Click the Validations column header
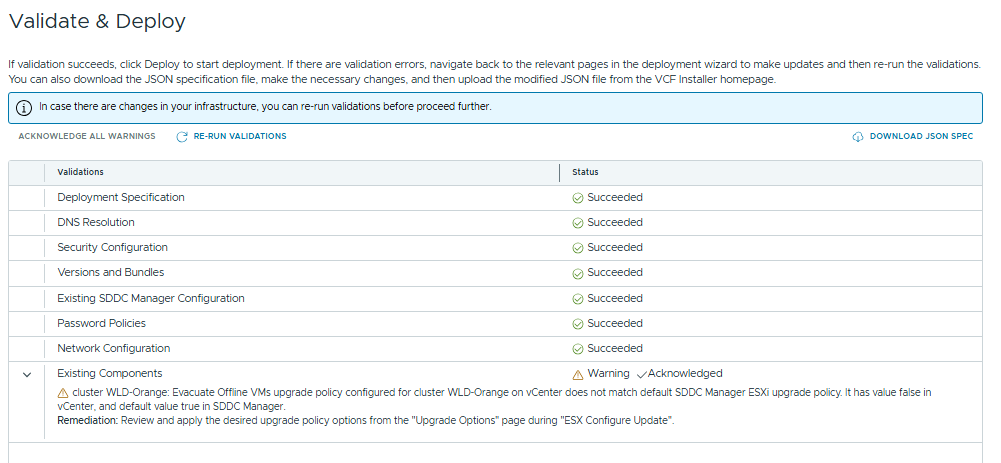 80,172
